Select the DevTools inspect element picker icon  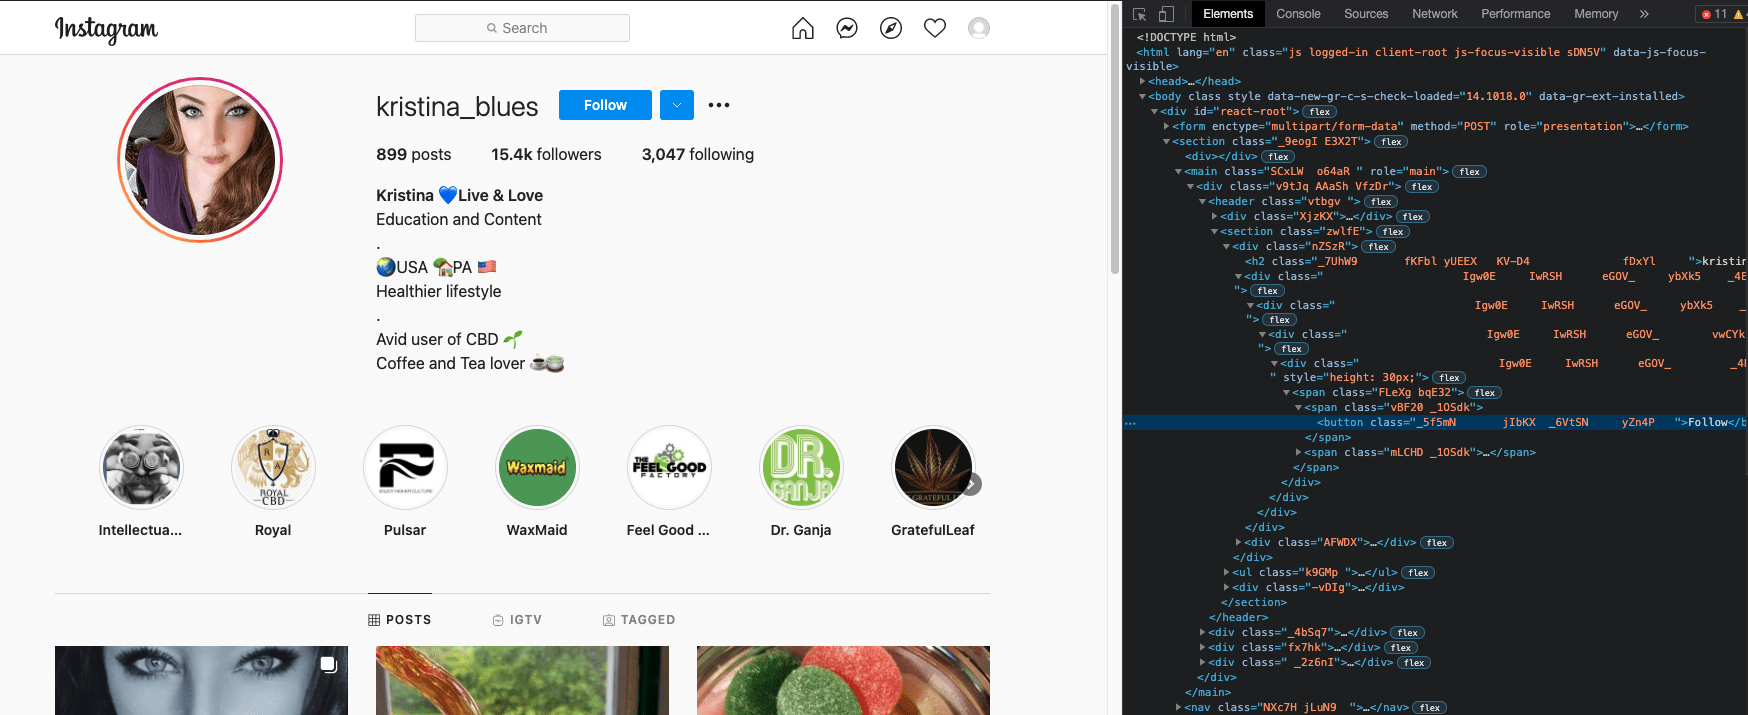pyautogui.click(x=1139, y=14)
